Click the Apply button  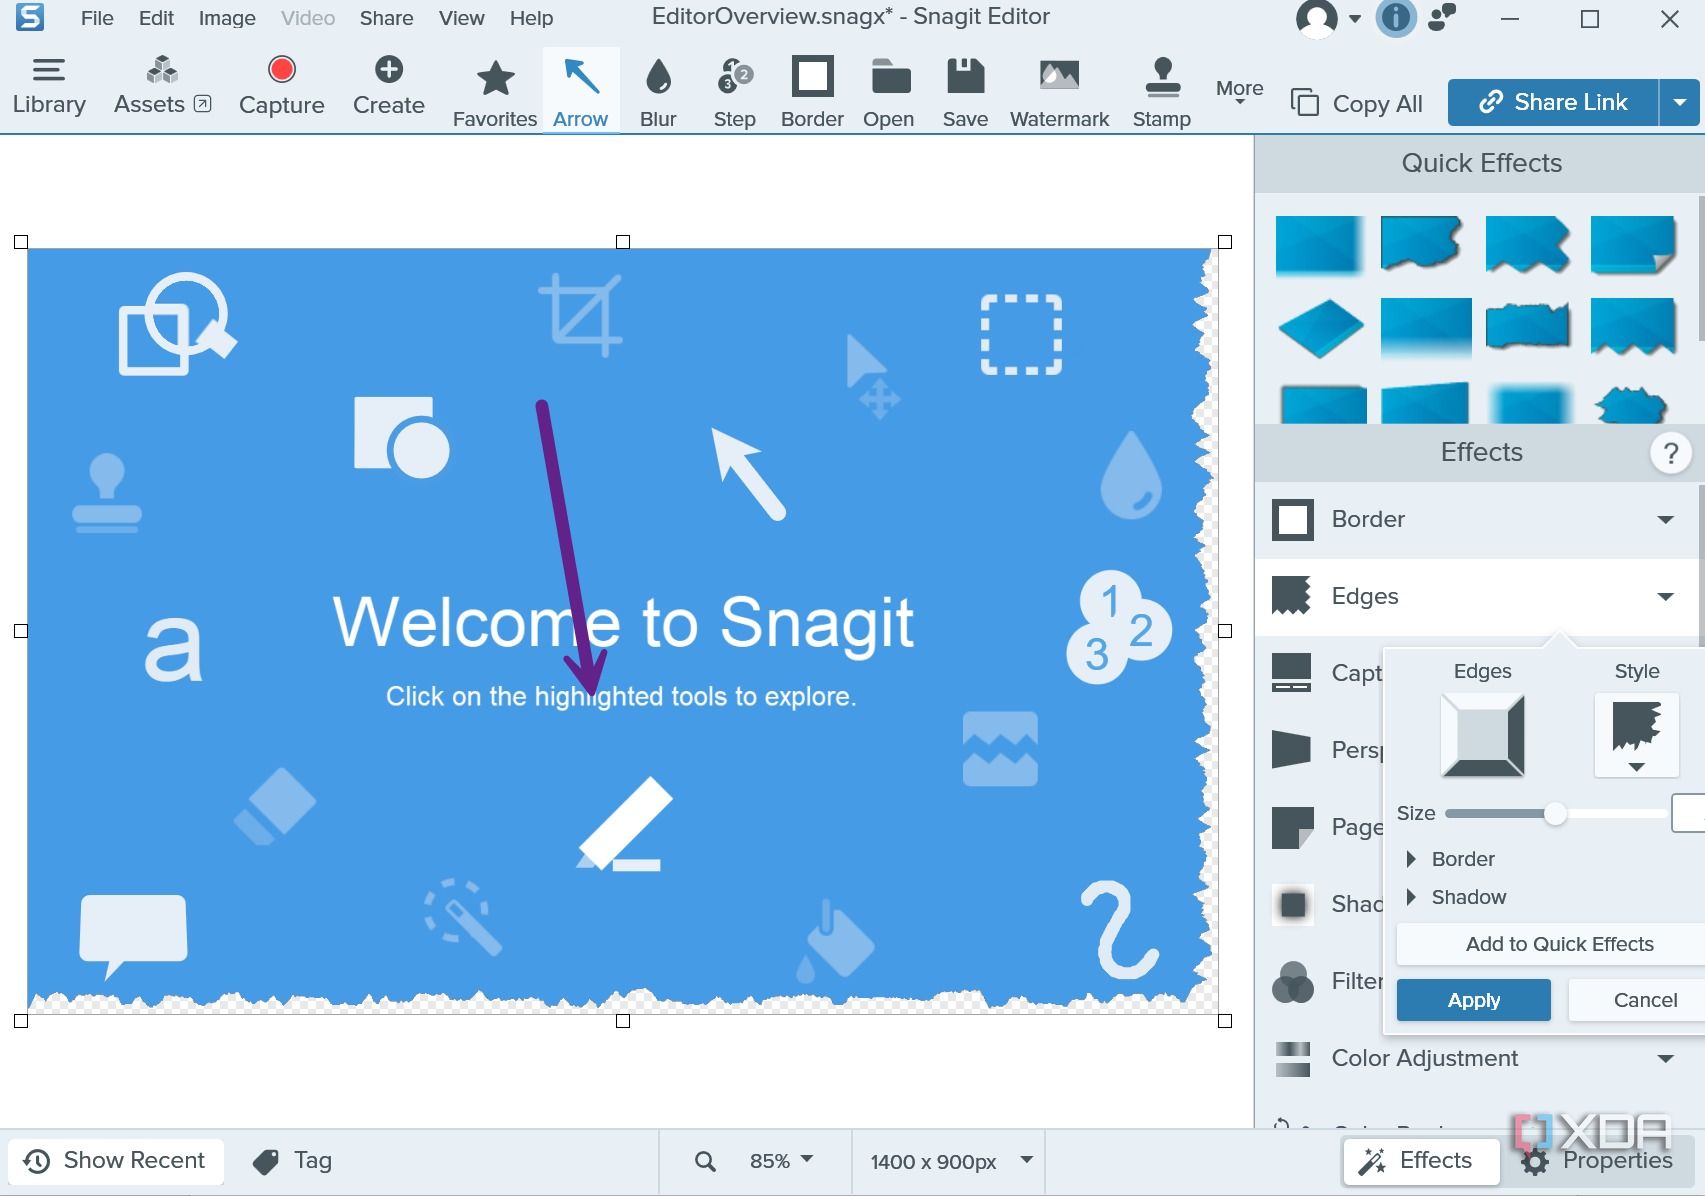(x=1474, y=1000)
